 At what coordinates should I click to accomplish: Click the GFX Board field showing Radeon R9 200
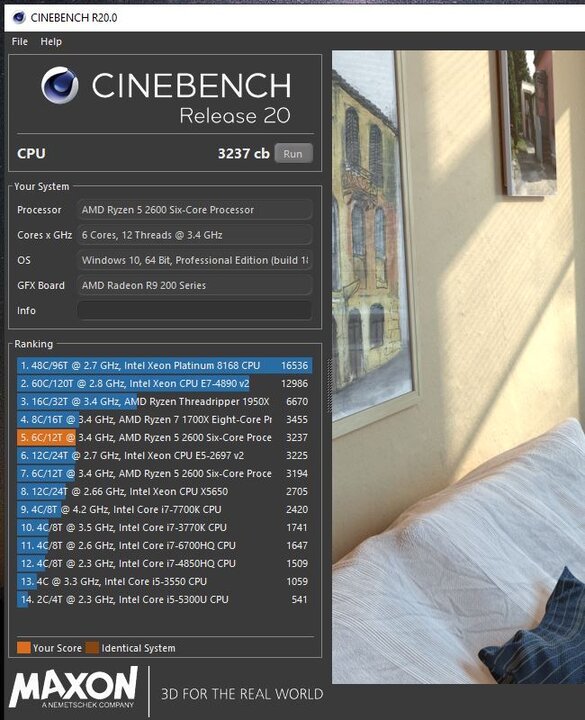[x=195, y=286]
